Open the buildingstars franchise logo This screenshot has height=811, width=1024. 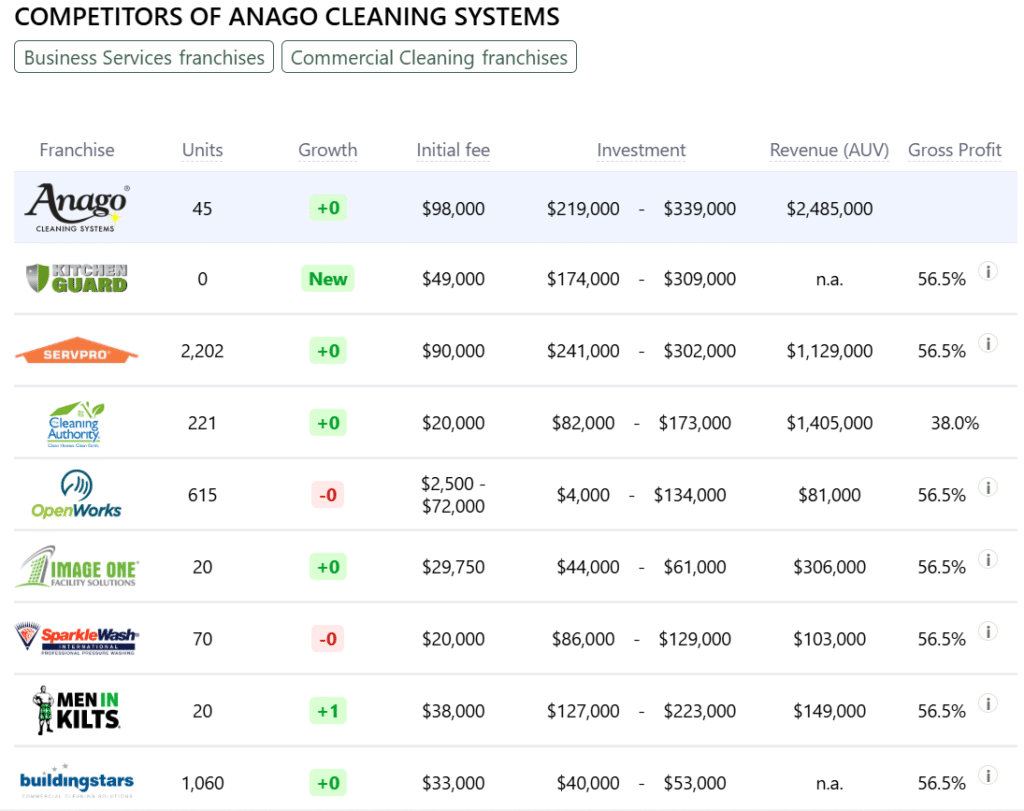[x=76, y=782]
